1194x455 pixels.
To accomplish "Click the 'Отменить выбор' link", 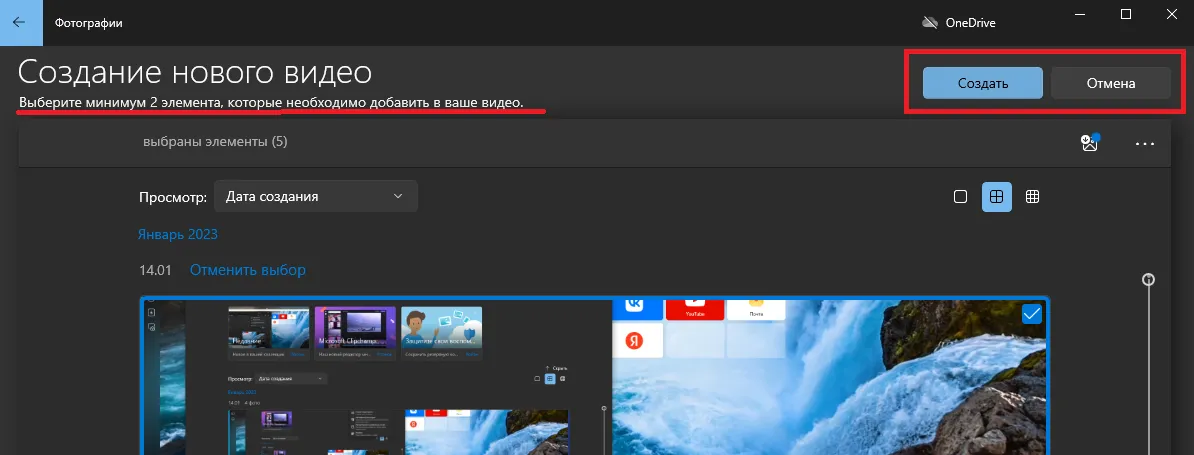I will point(247,270).
